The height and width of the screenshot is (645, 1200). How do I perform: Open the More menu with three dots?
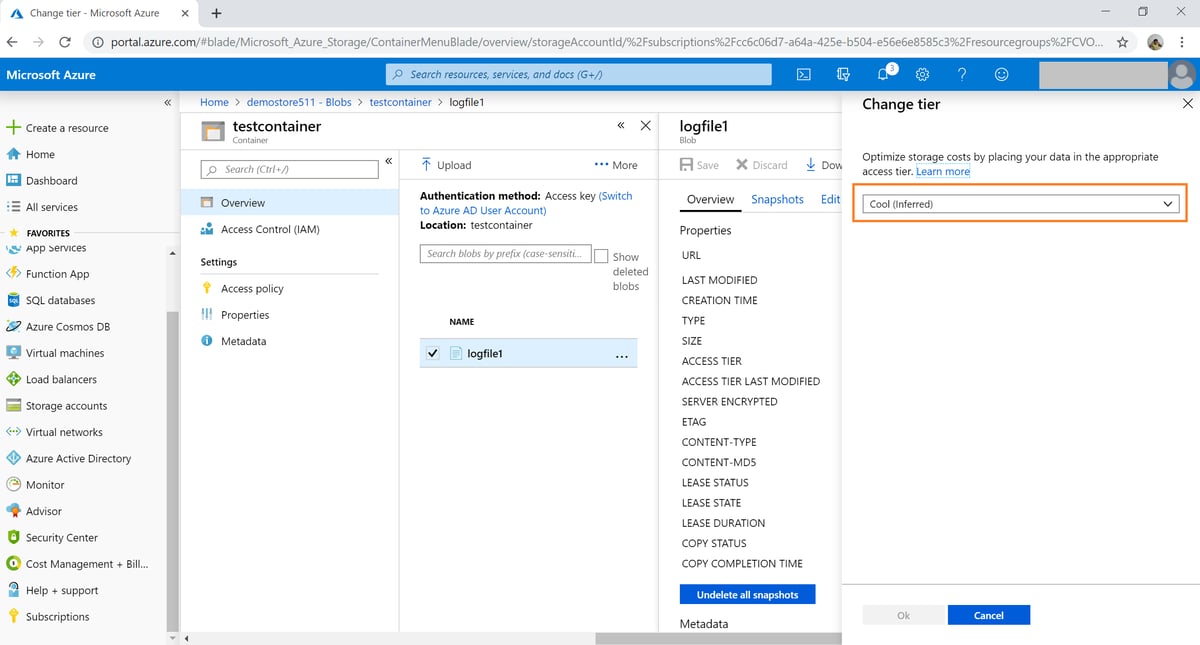(615, 165)
